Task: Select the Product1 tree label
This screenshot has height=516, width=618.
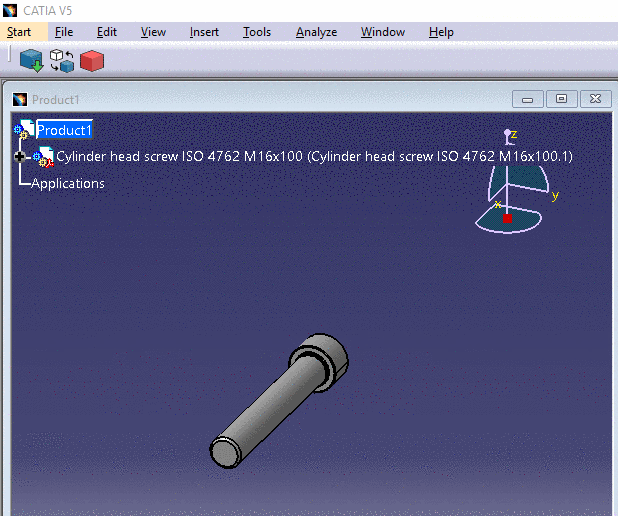Action: (64, 130)
